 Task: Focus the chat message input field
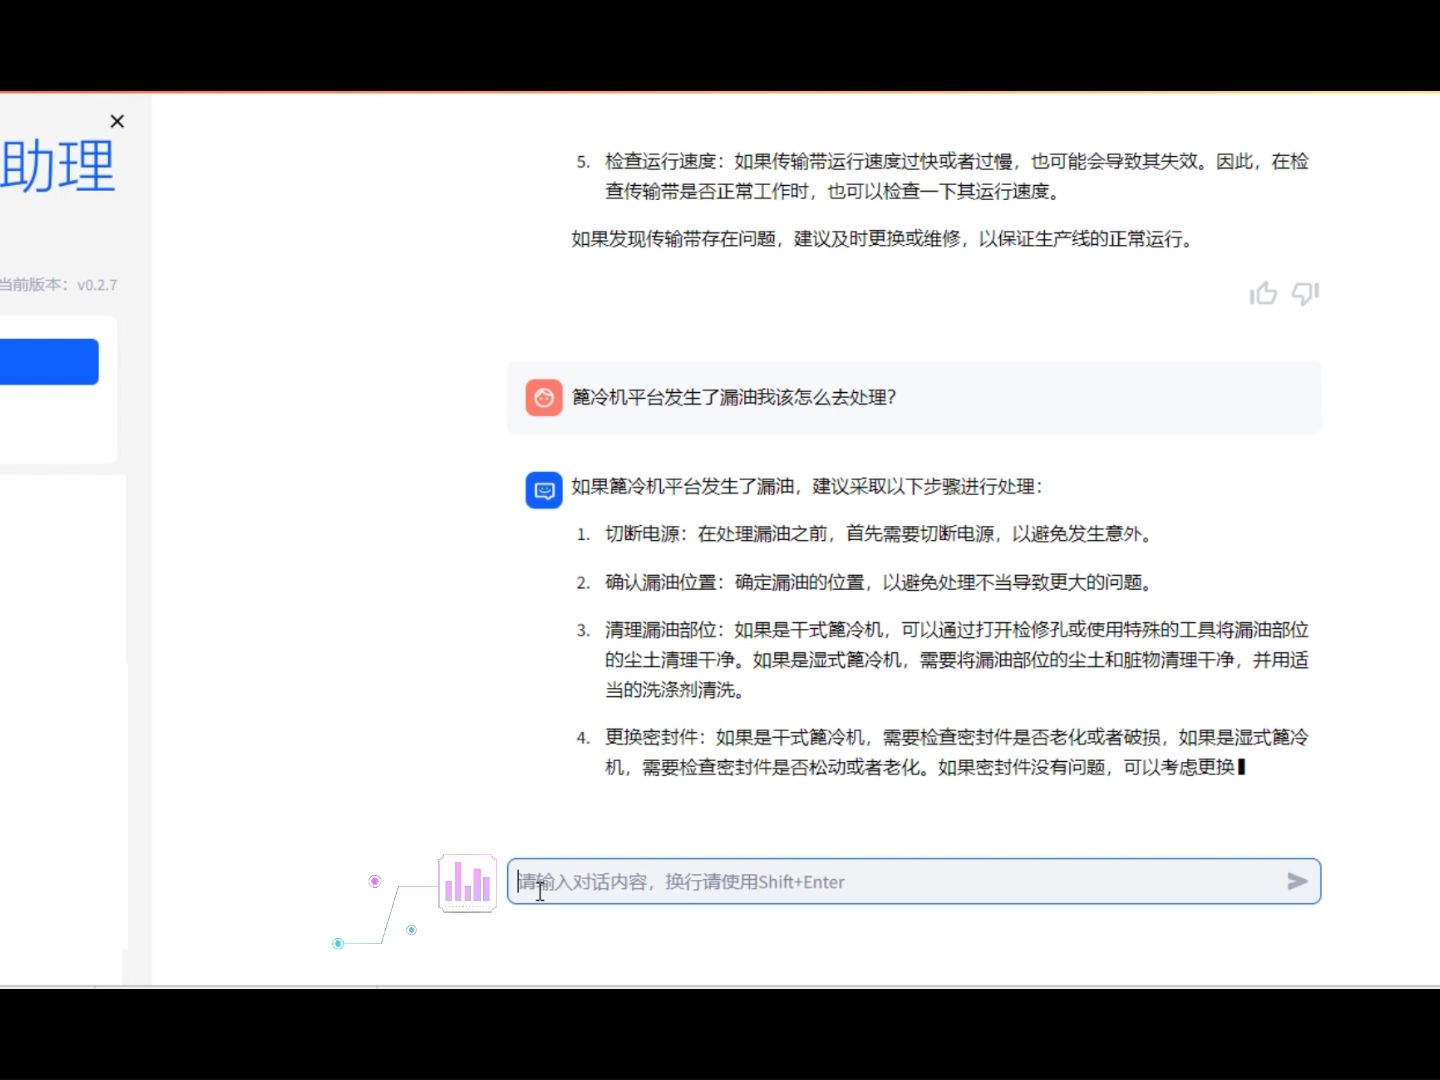click(913, 881)
